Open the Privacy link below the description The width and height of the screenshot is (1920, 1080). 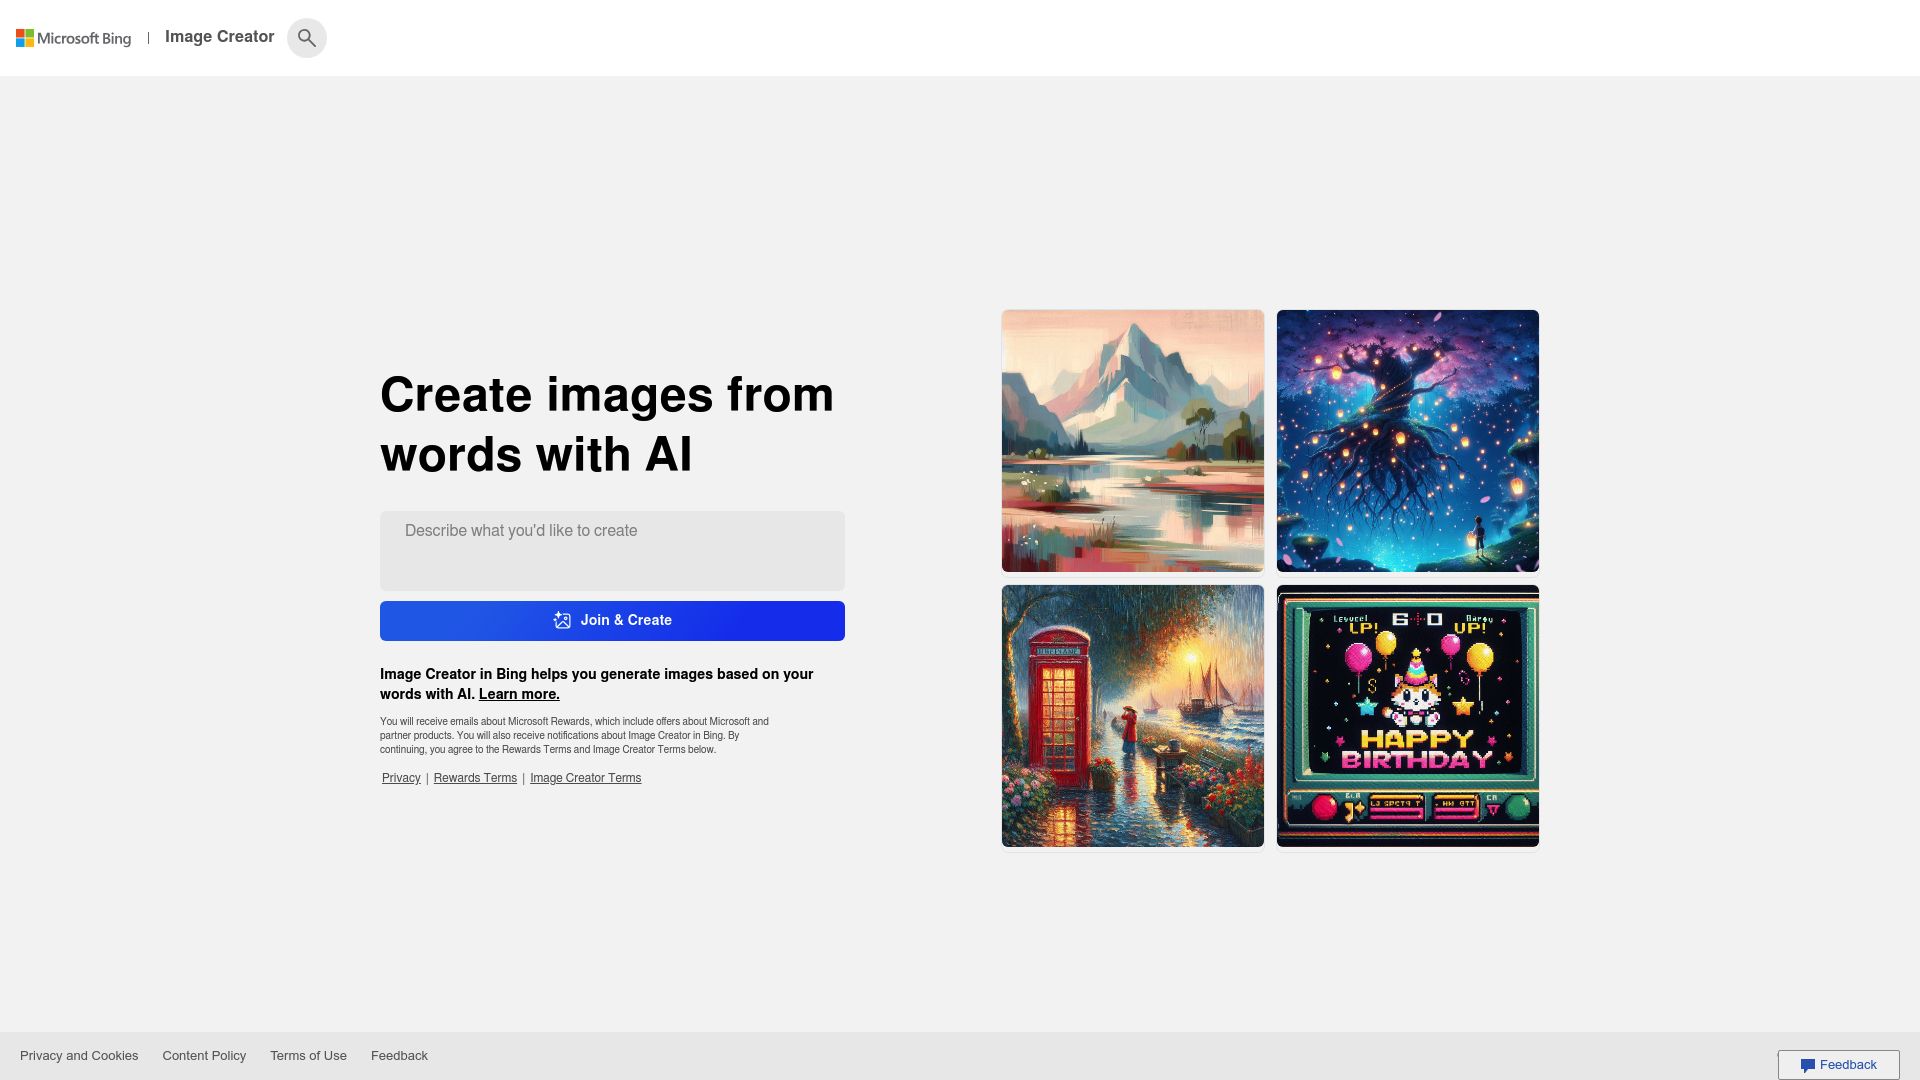pyautogui.click(x=400, y=777)
